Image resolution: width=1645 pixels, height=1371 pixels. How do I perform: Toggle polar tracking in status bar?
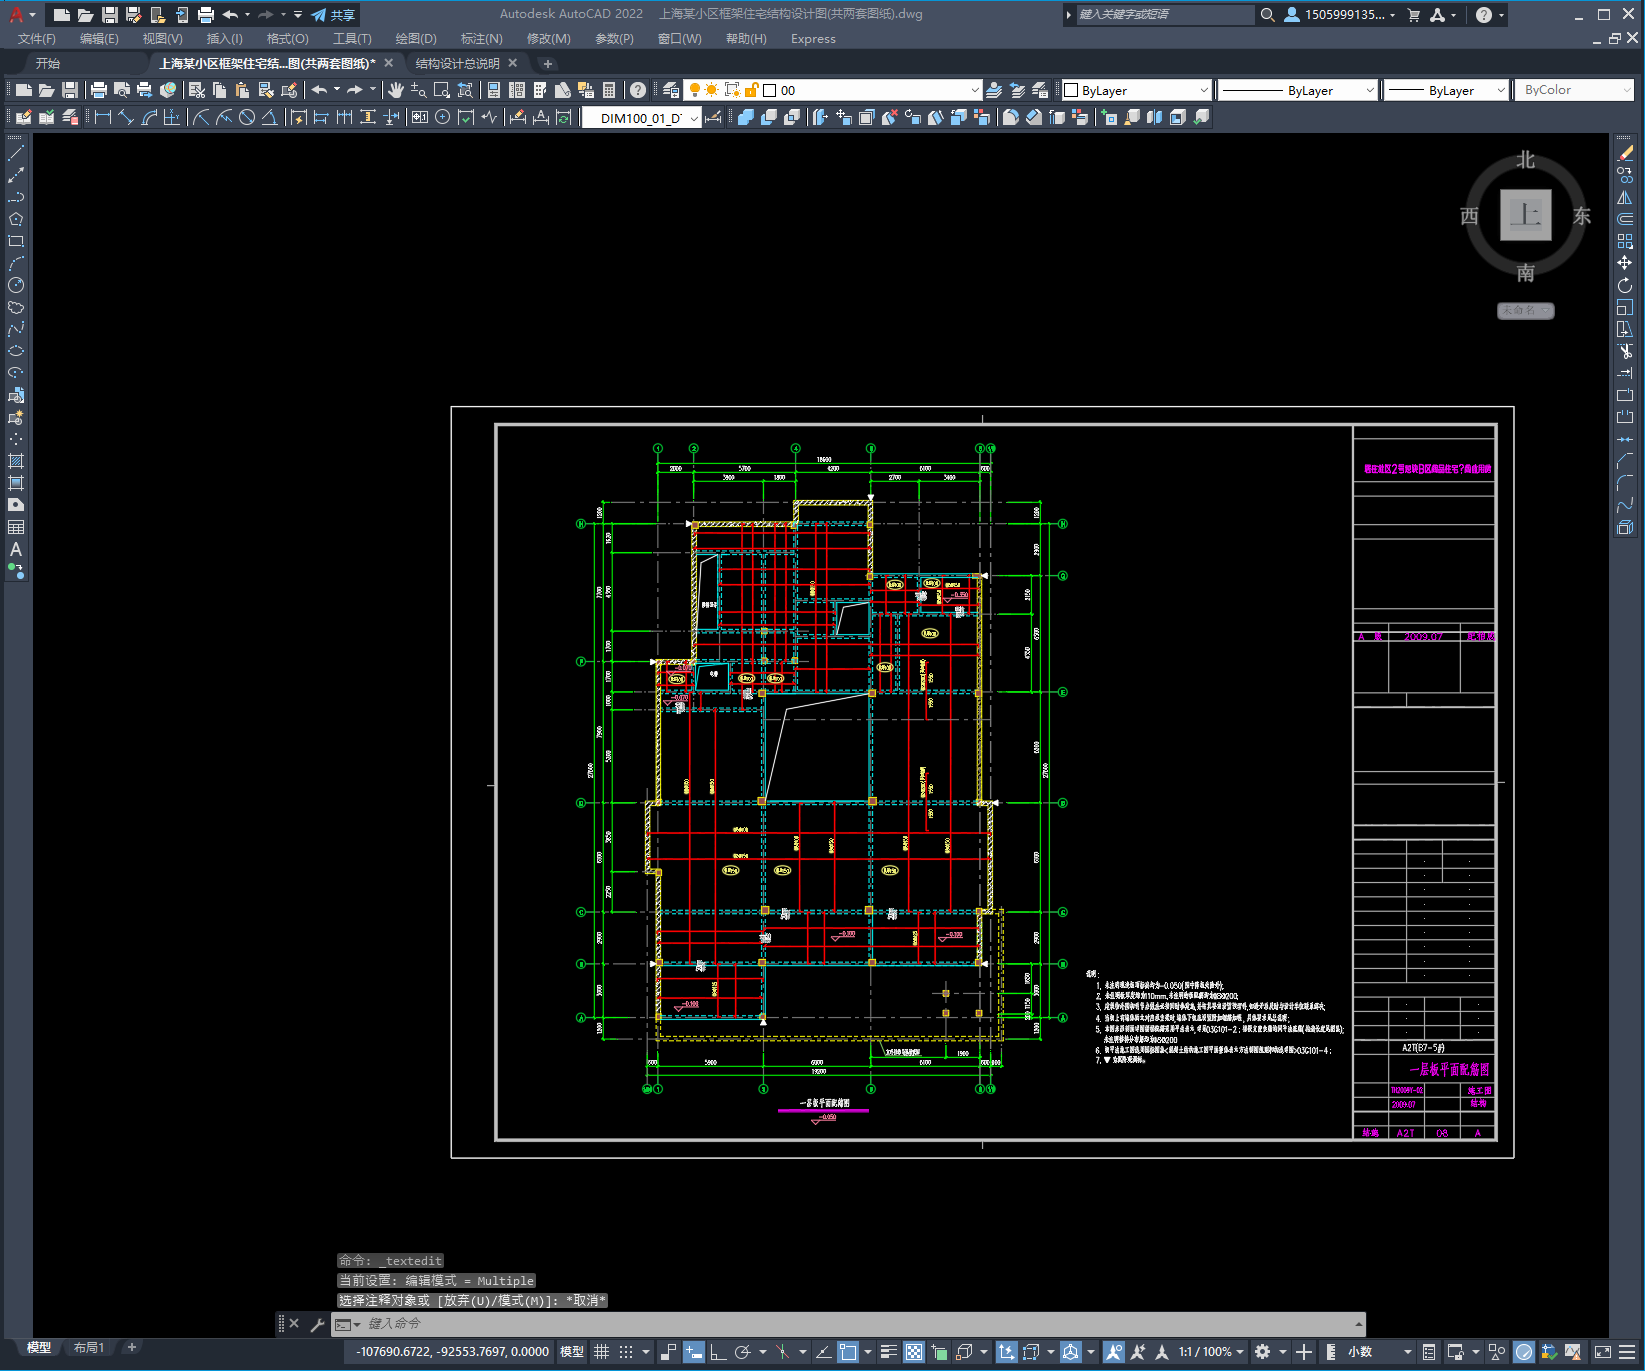(742, 1352)
